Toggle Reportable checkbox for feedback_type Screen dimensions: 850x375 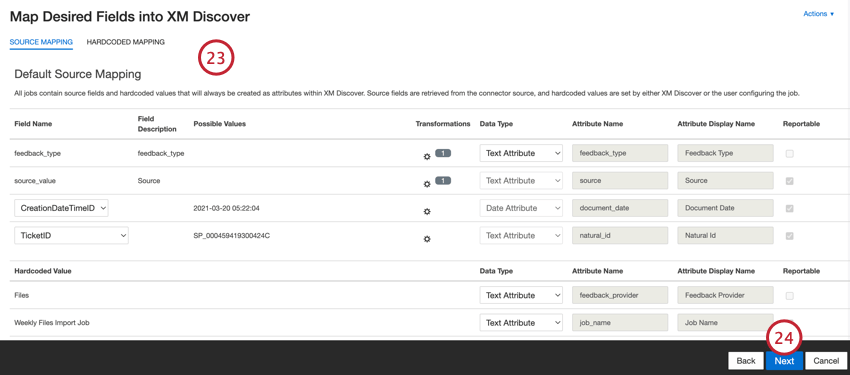coord(789,153)
